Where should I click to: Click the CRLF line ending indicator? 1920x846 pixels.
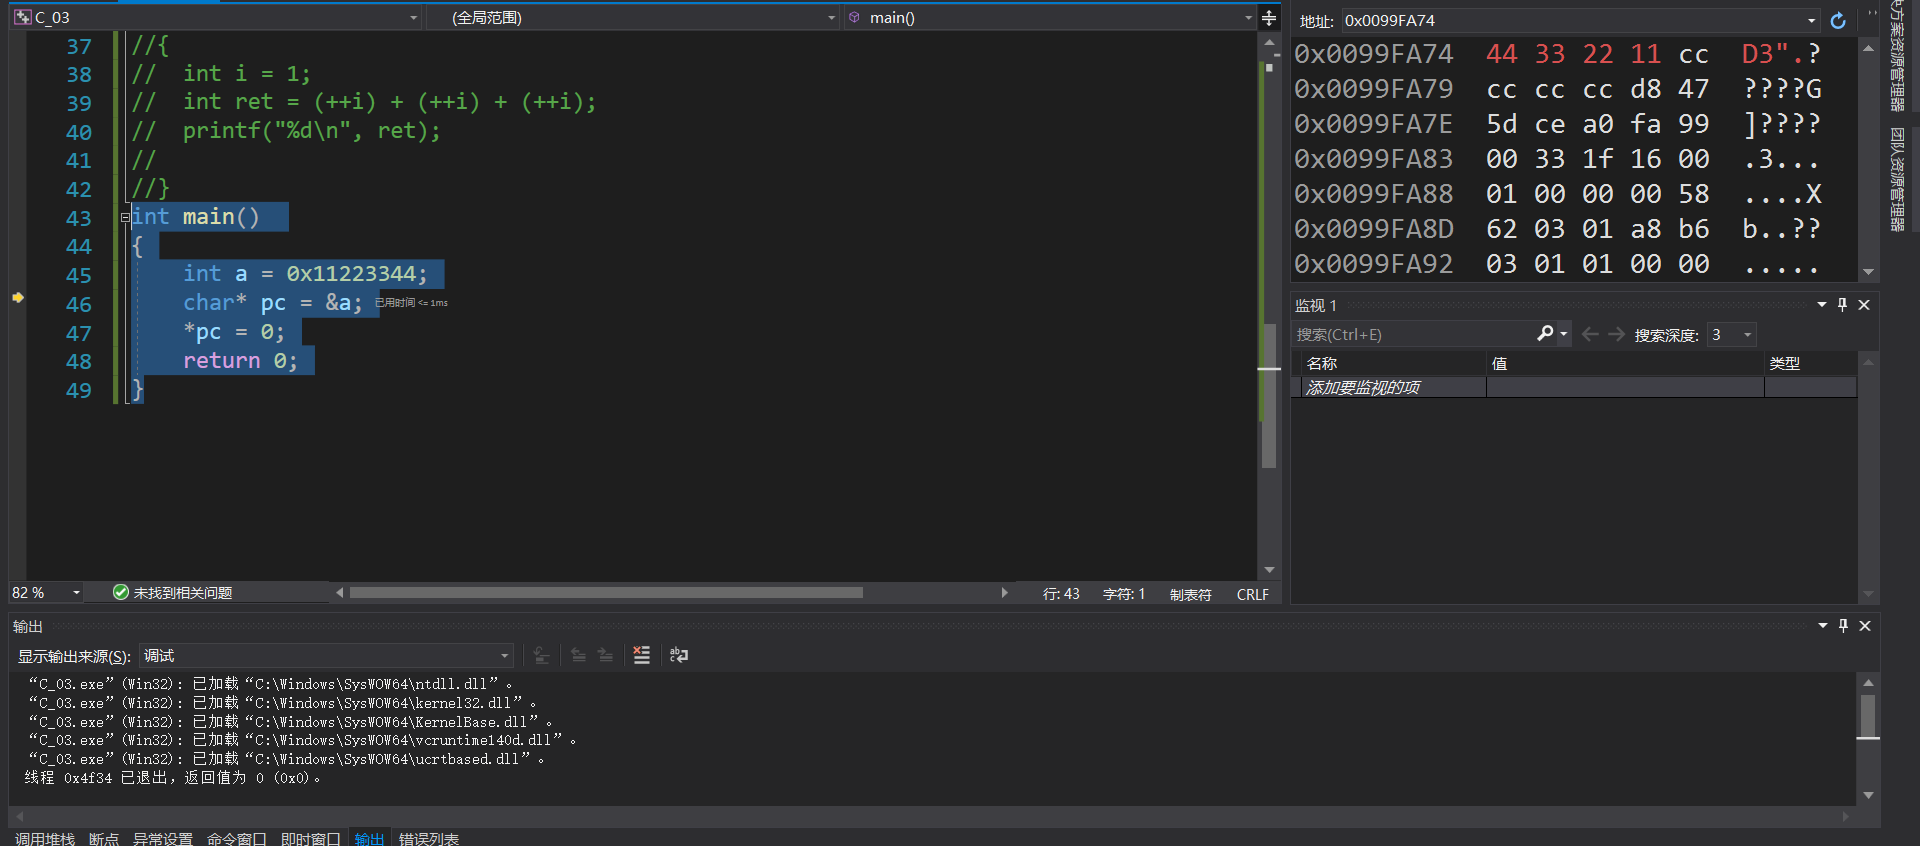tap(1252, 594)
